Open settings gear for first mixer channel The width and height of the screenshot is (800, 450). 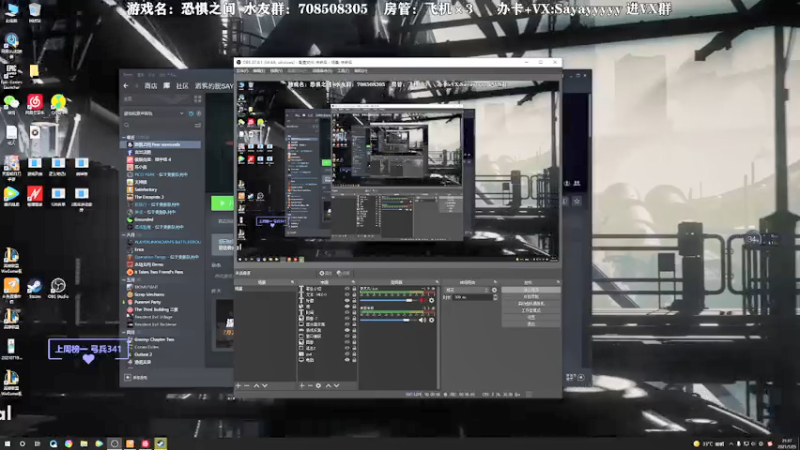(432, 301)
